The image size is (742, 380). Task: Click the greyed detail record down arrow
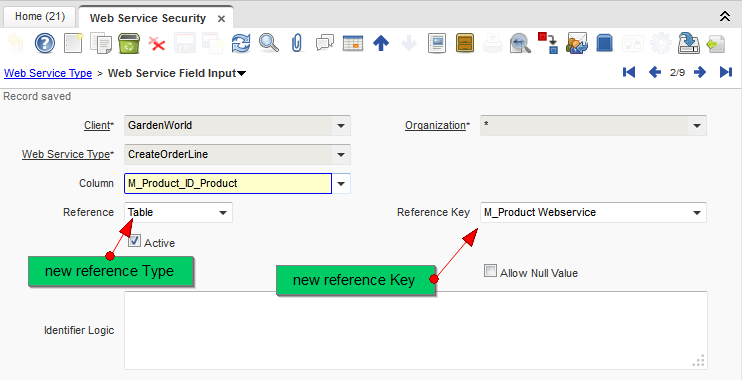click(409, 44)
